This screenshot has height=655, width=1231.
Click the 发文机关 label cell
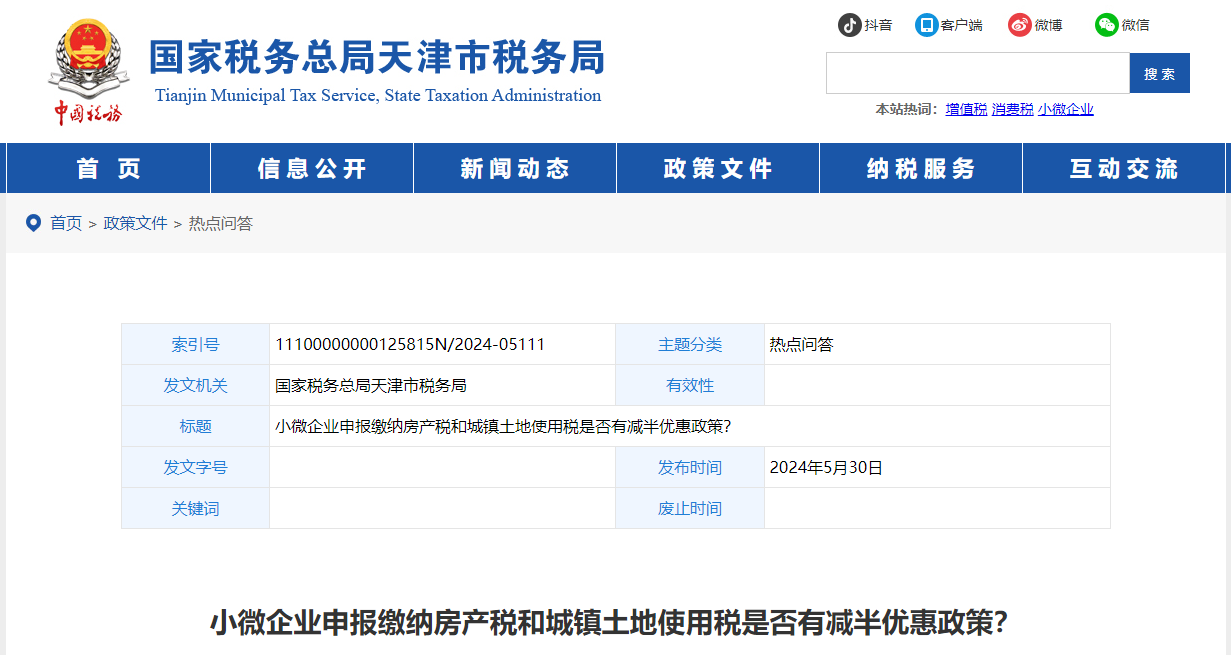(196, 385)
